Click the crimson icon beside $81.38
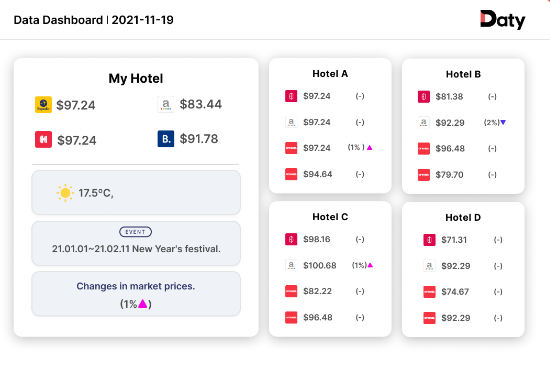Image resolution: width=550 pixels, height=366 pixels. [424, 97]
